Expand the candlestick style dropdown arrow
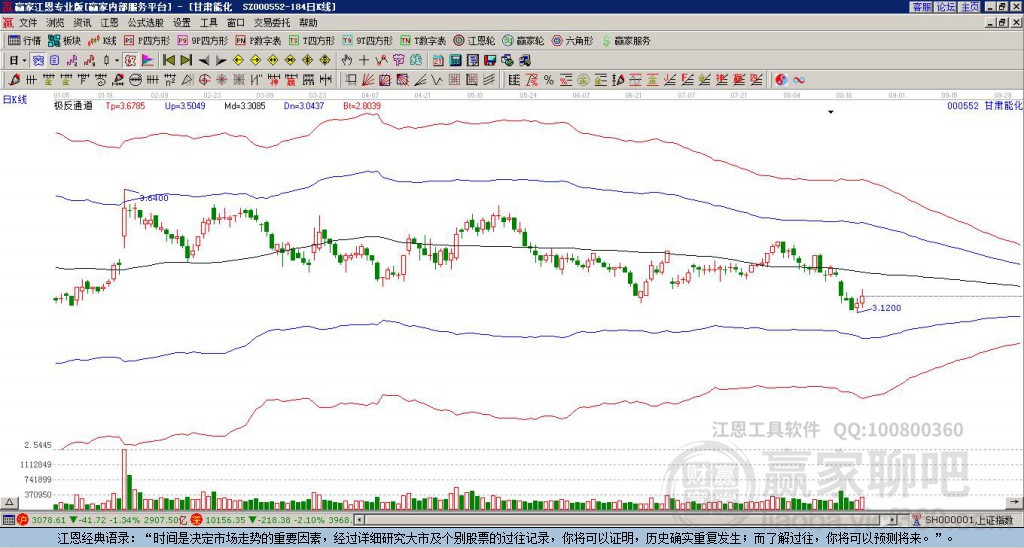Viewport: 1024px width, 548px height. click(x=117, y=60)
